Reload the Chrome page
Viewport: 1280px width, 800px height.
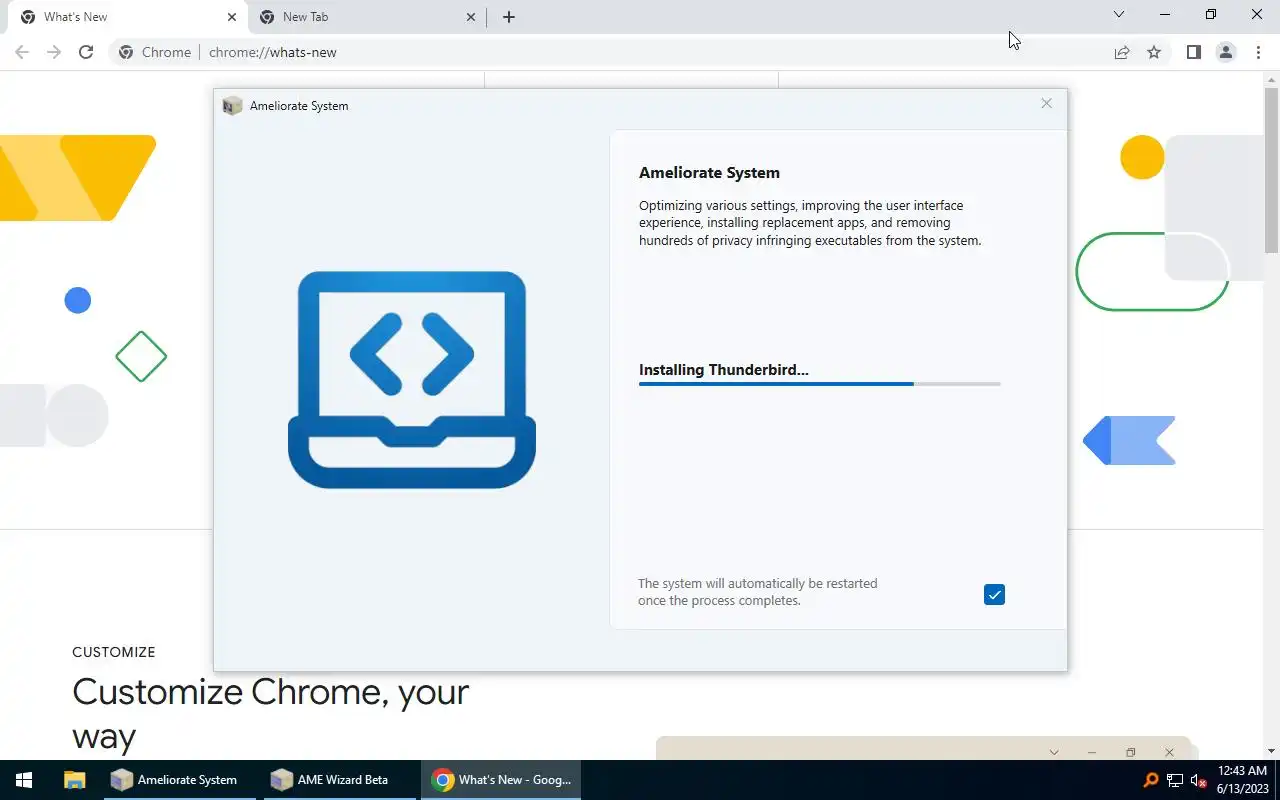pyautogui.click(x=86, y=52)
